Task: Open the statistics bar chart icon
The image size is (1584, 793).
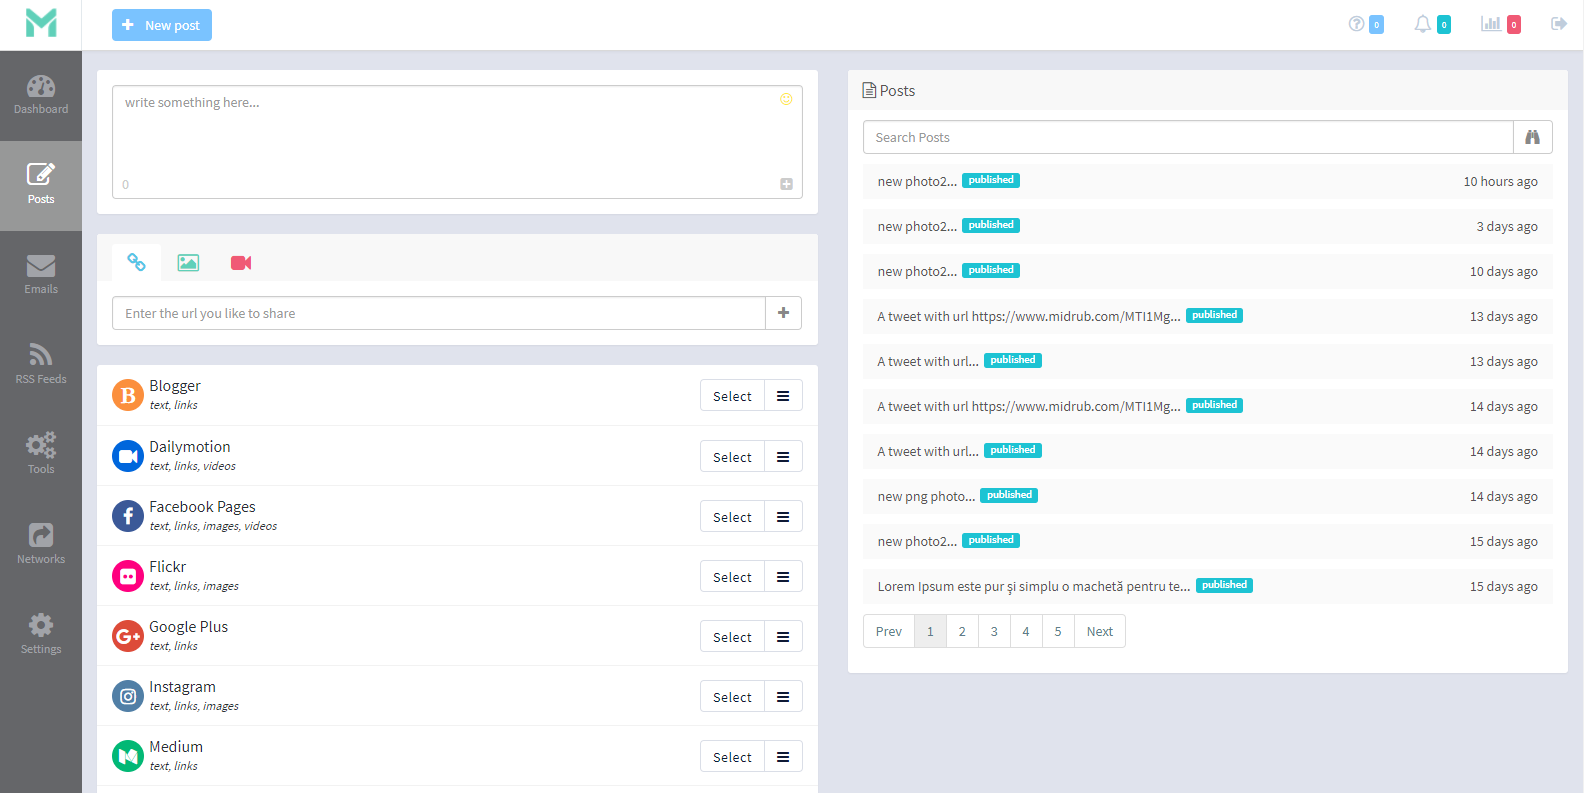Action: coord(1490,24)
